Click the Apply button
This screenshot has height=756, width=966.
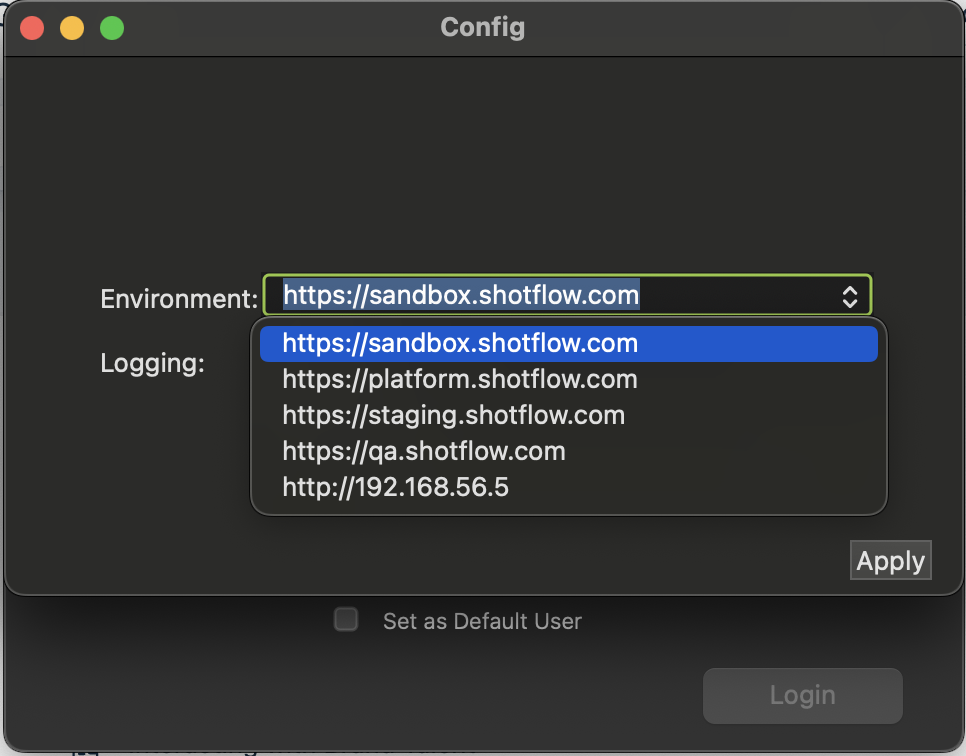[890, 561]
